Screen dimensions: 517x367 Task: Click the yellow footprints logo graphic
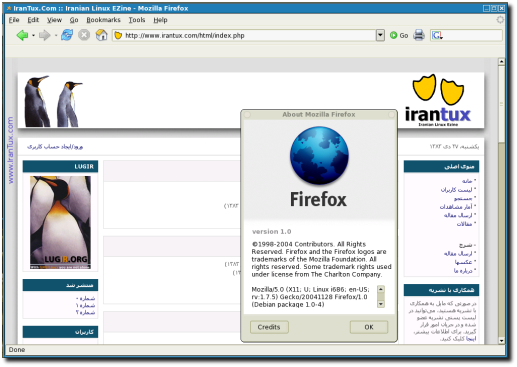pyautogui.click(x=438, y=88)
